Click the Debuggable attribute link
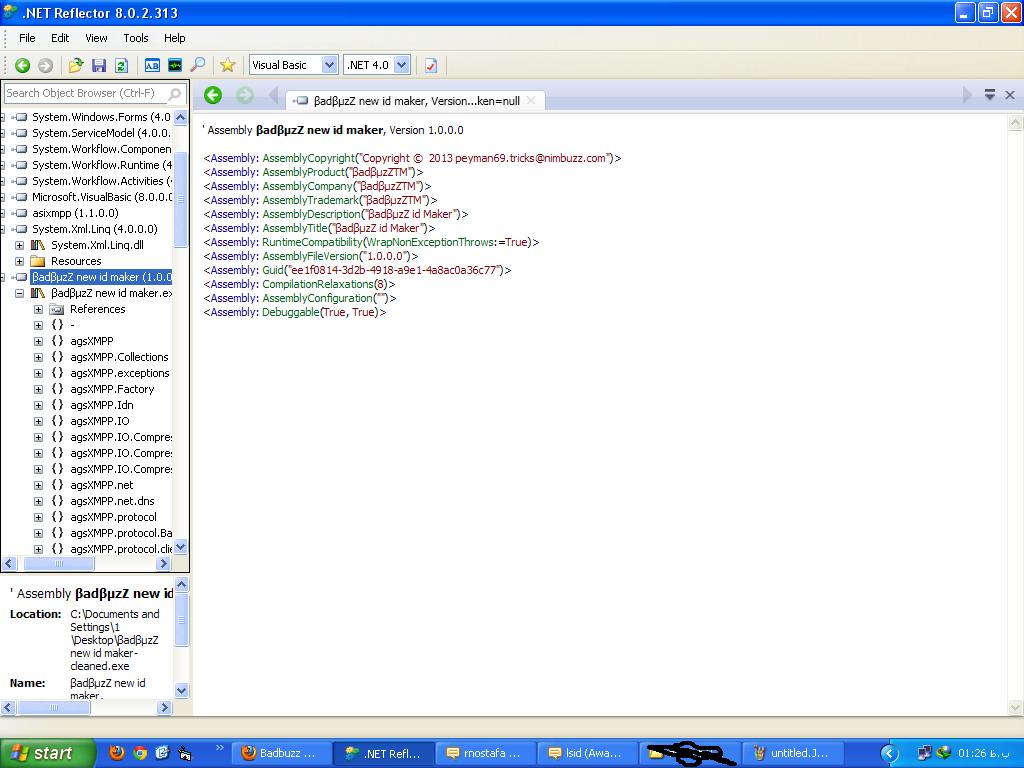The height and width of the screenshot is (768, 1024). point(291,312)
